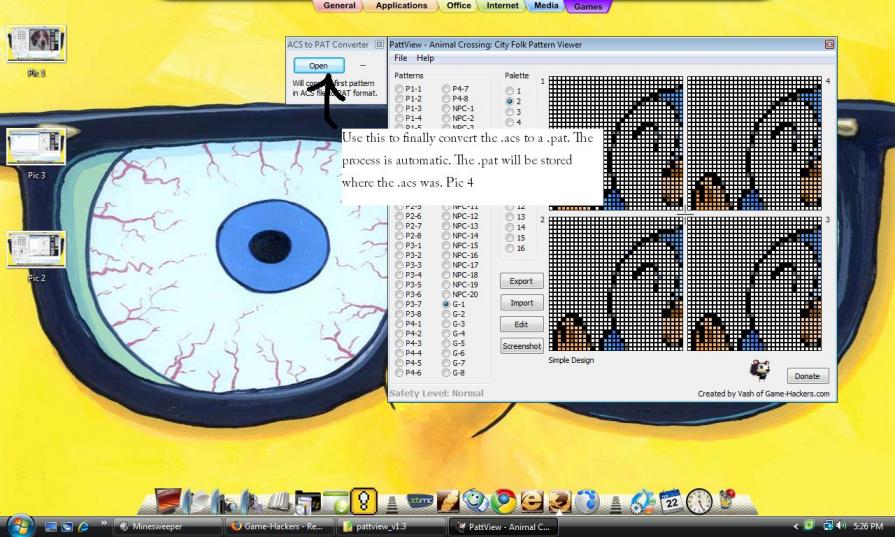Open the red laptop dock icon
Screen dimensions: 895x537
pyautogui.click(x=168, y=501)
